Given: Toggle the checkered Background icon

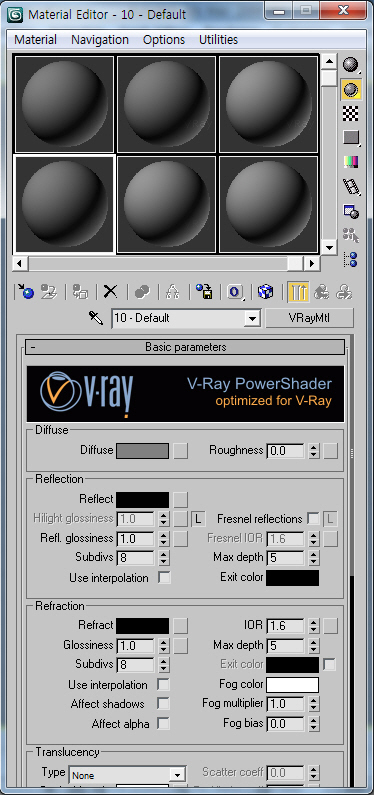Looking at the screenshot, I should tap(351, 114).
